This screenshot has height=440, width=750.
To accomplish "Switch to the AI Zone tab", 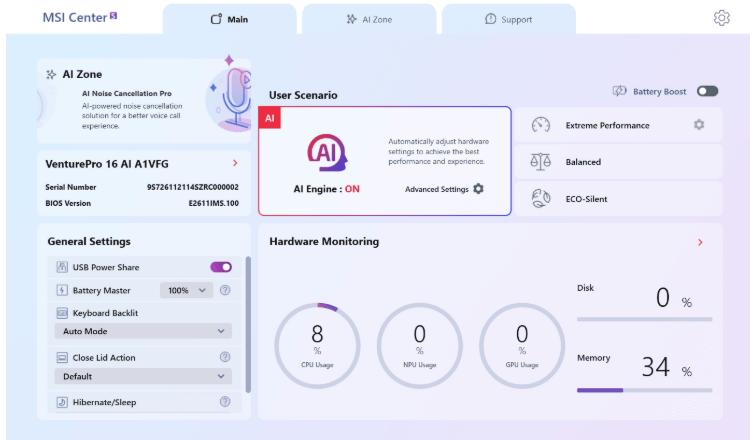I will (x=369, y=19).
